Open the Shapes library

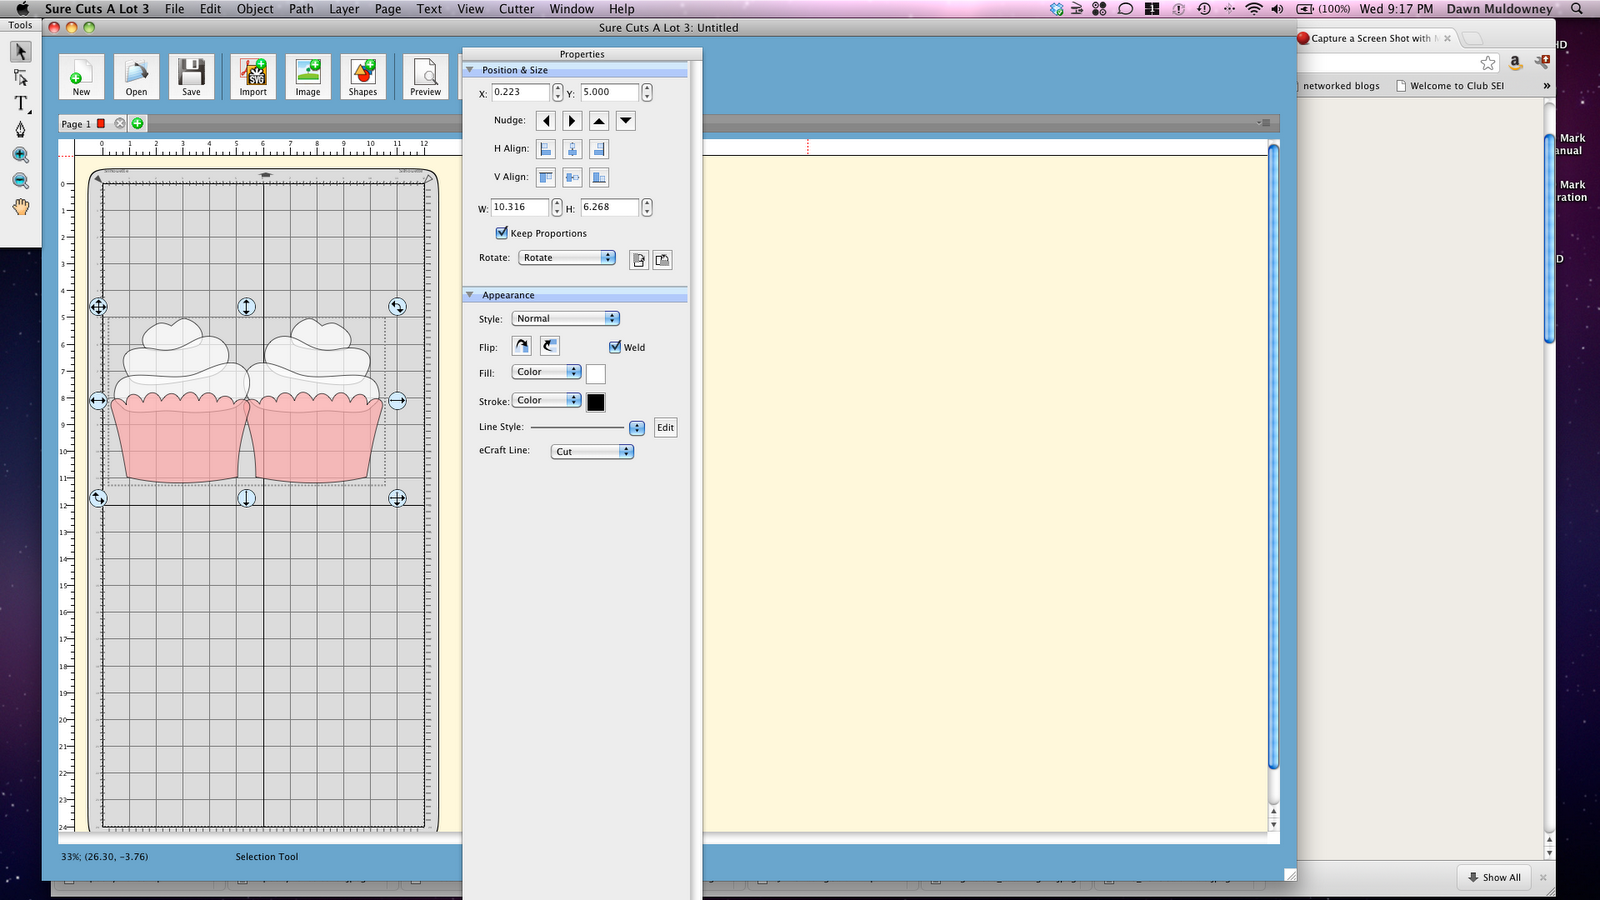pyautogui.click(x=362, y=75)
